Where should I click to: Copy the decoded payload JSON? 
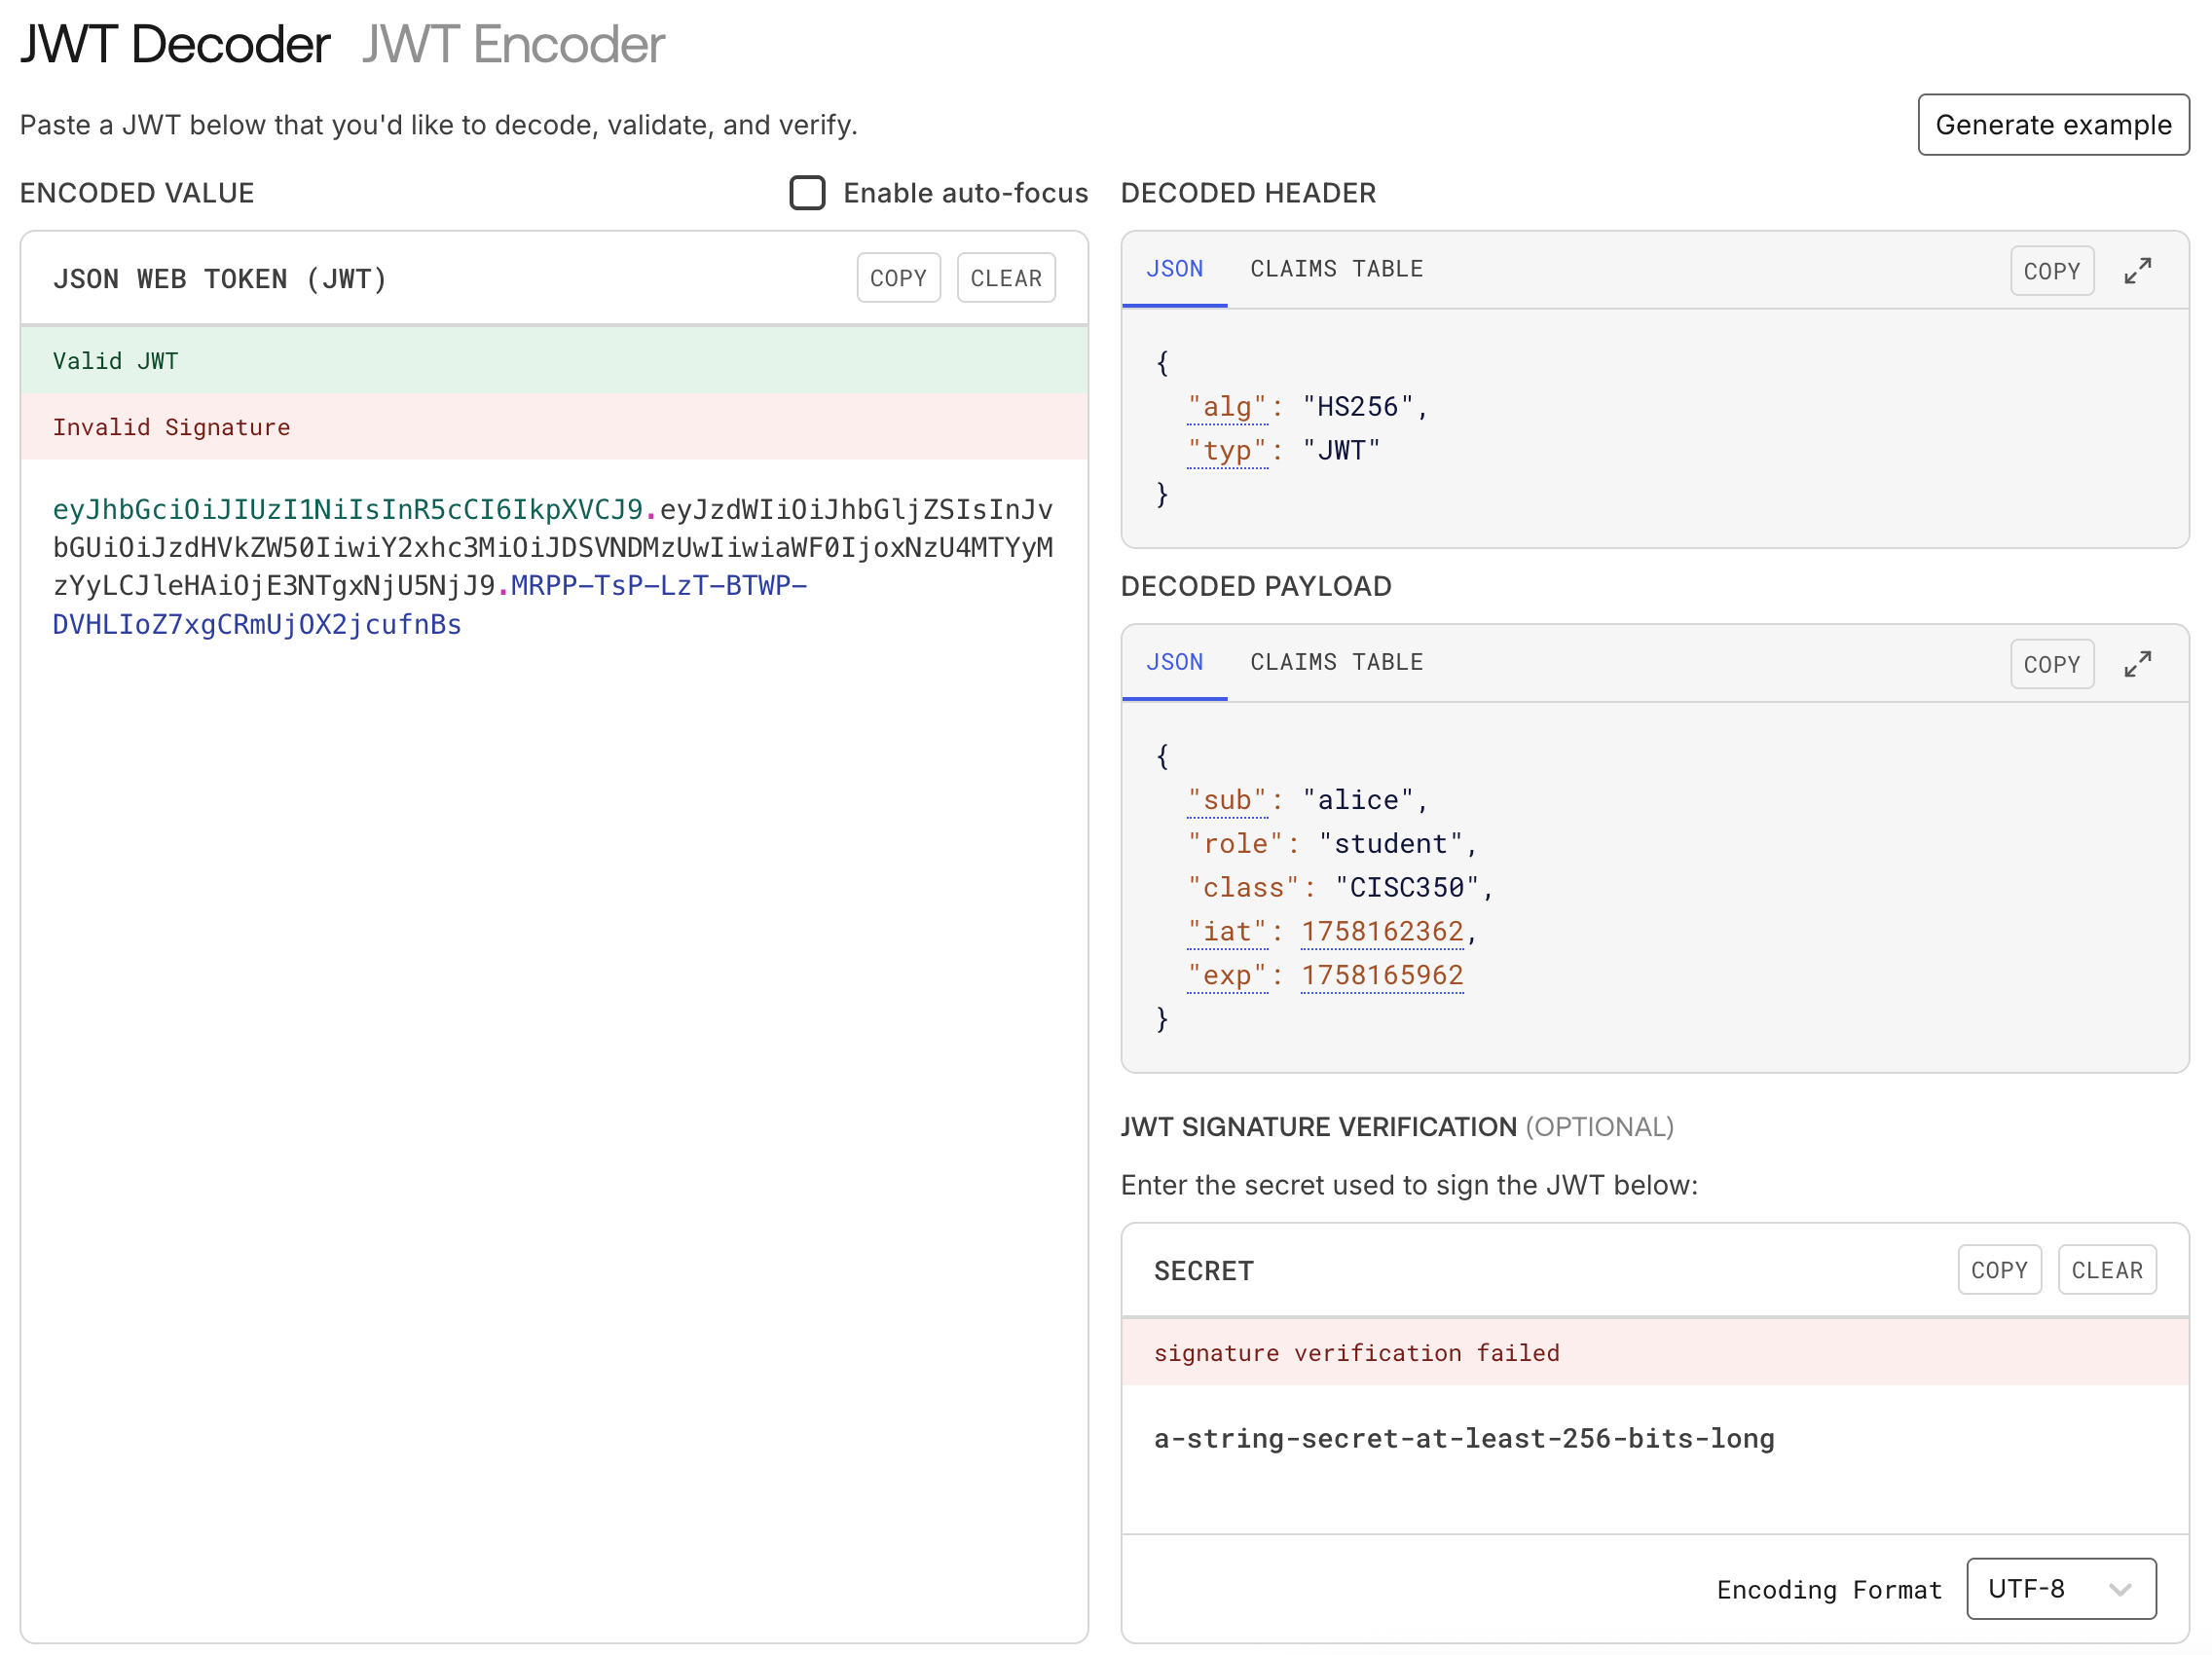[x=2052, y=663]
